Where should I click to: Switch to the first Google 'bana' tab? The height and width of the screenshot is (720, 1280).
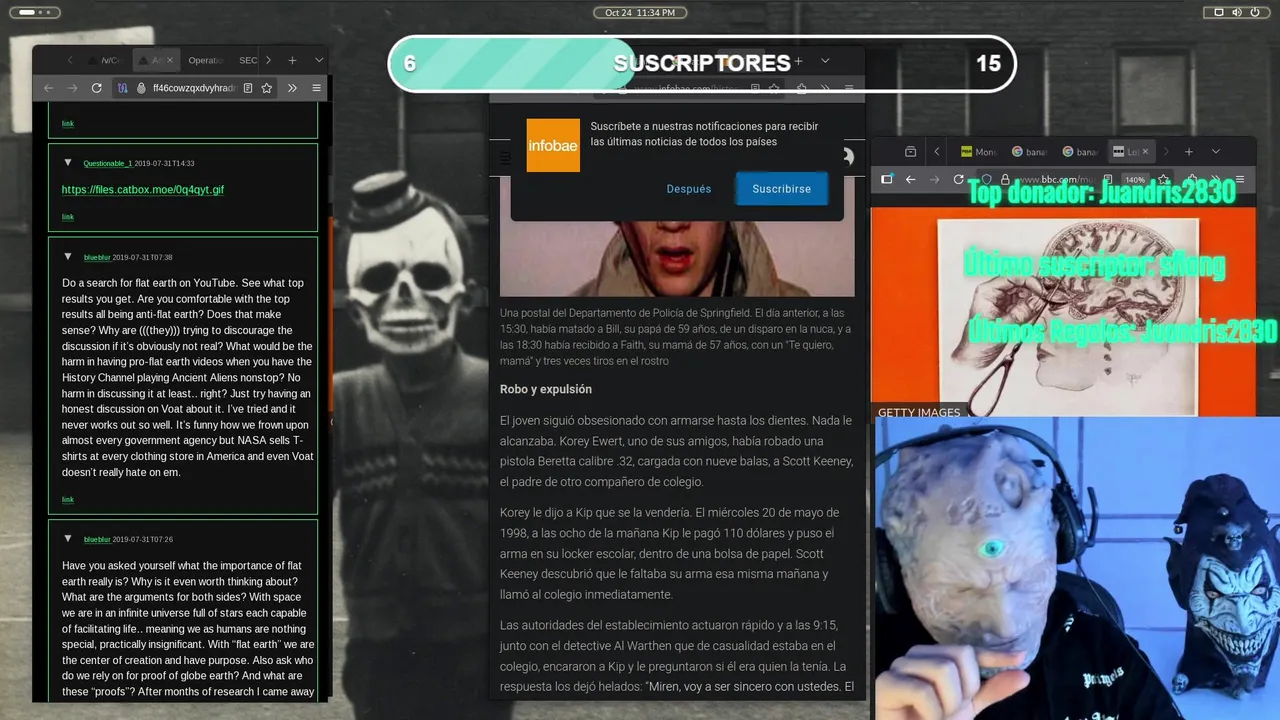[x=1029, y=152]
